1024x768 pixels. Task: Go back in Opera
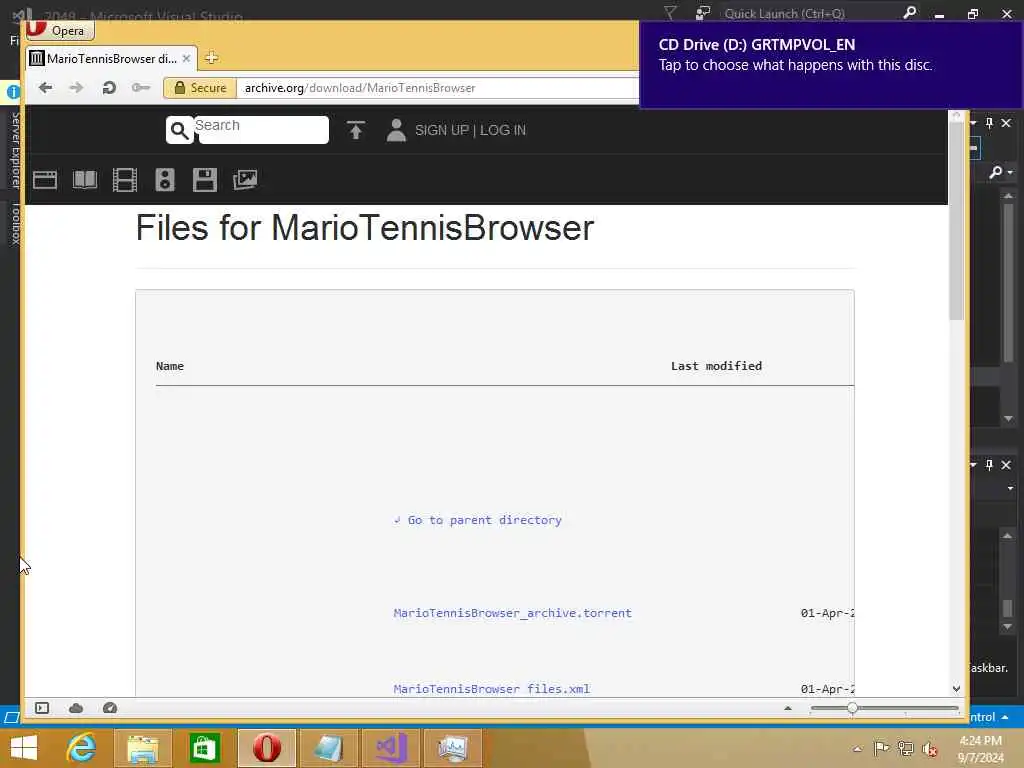45,88
